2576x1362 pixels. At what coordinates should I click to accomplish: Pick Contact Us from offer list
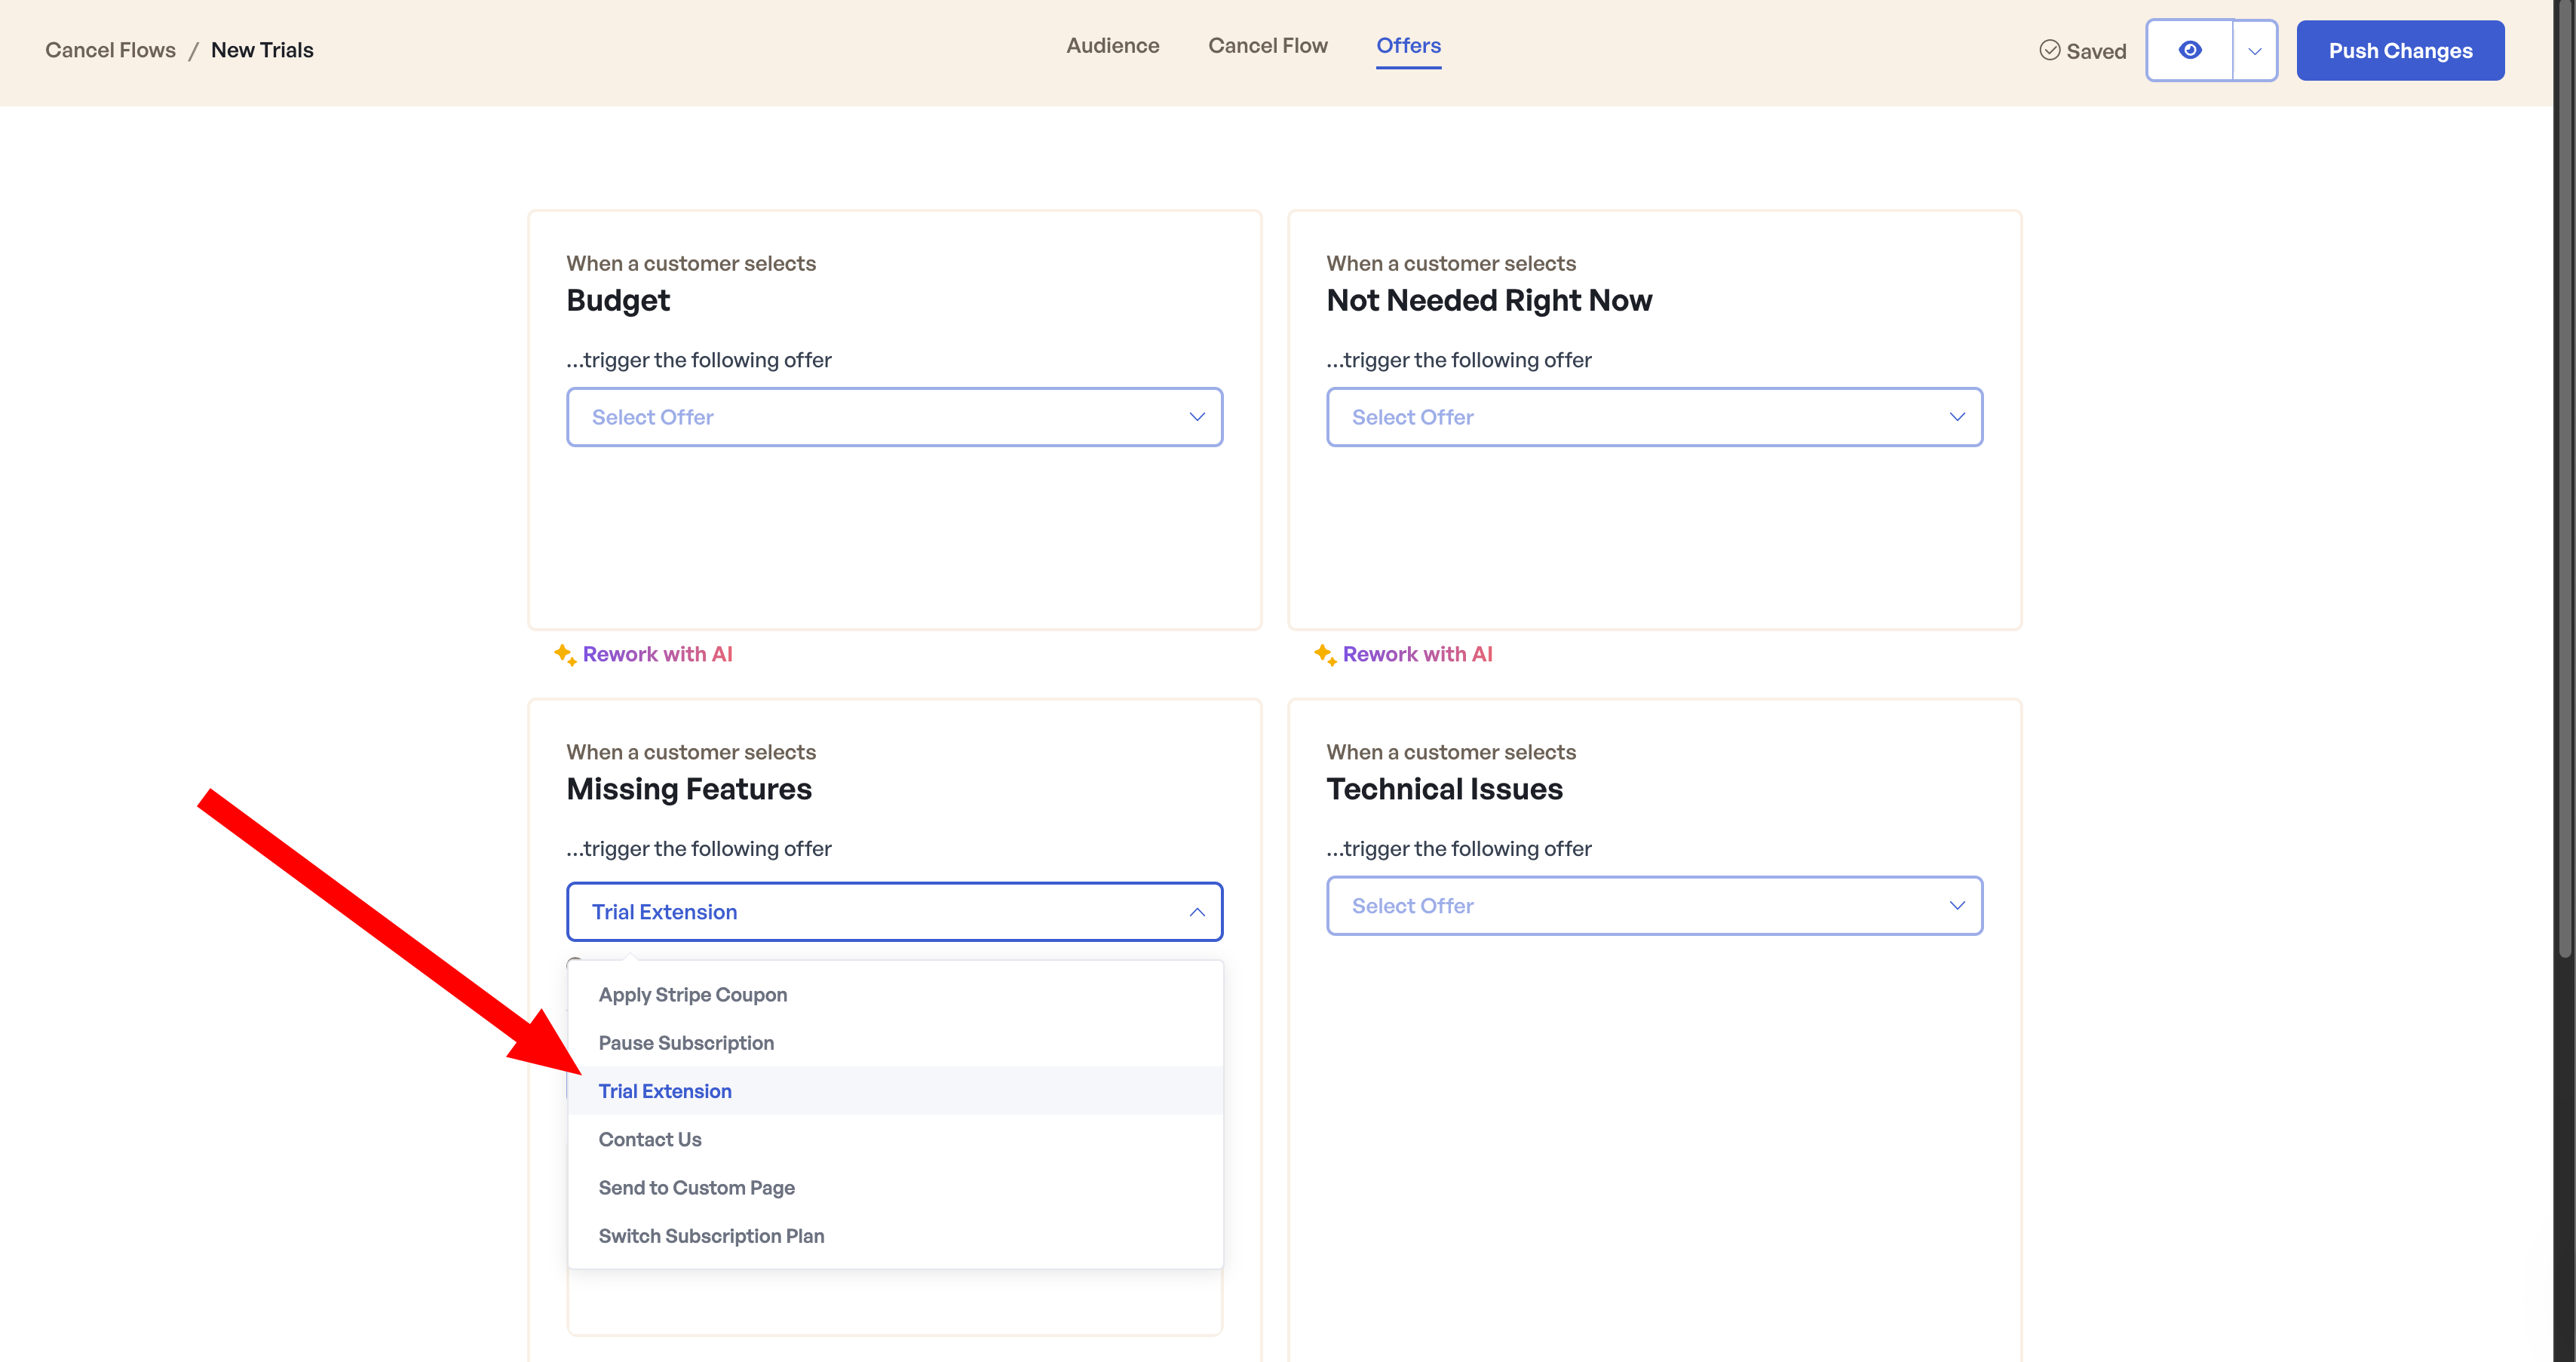650,1140
